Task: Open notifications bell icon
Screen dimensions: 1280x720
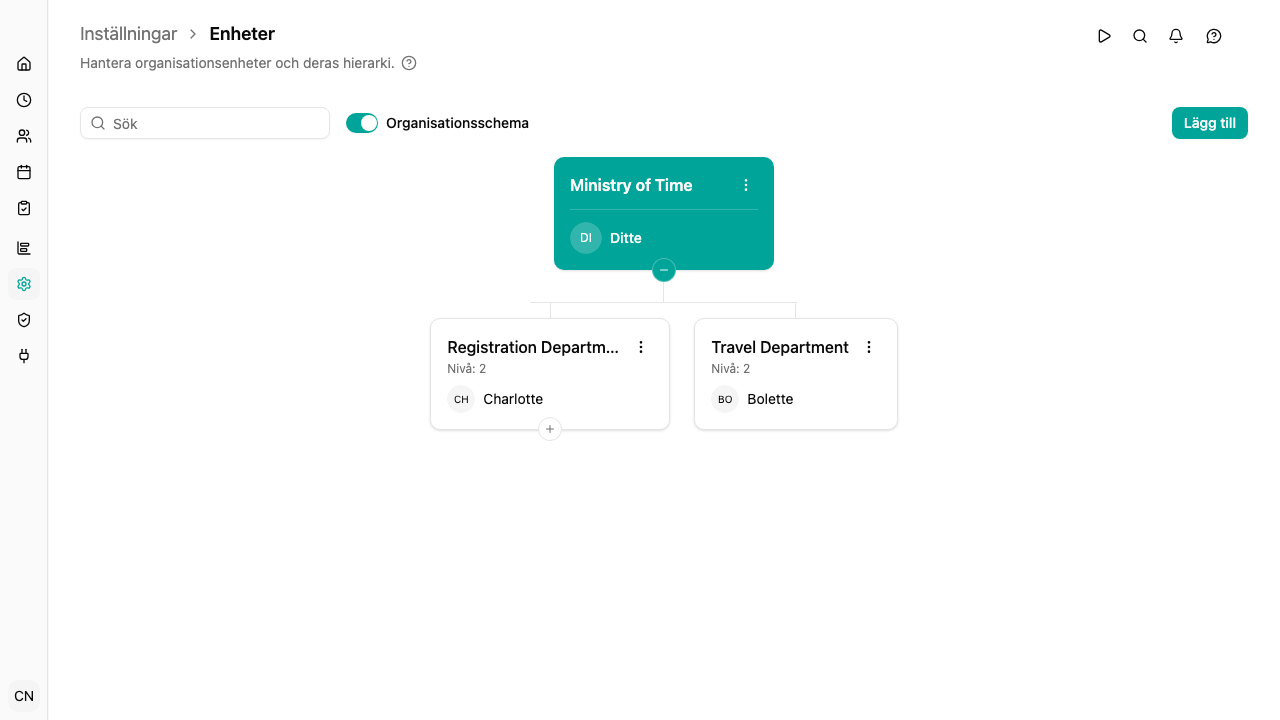Action: tap(1176, 36)
